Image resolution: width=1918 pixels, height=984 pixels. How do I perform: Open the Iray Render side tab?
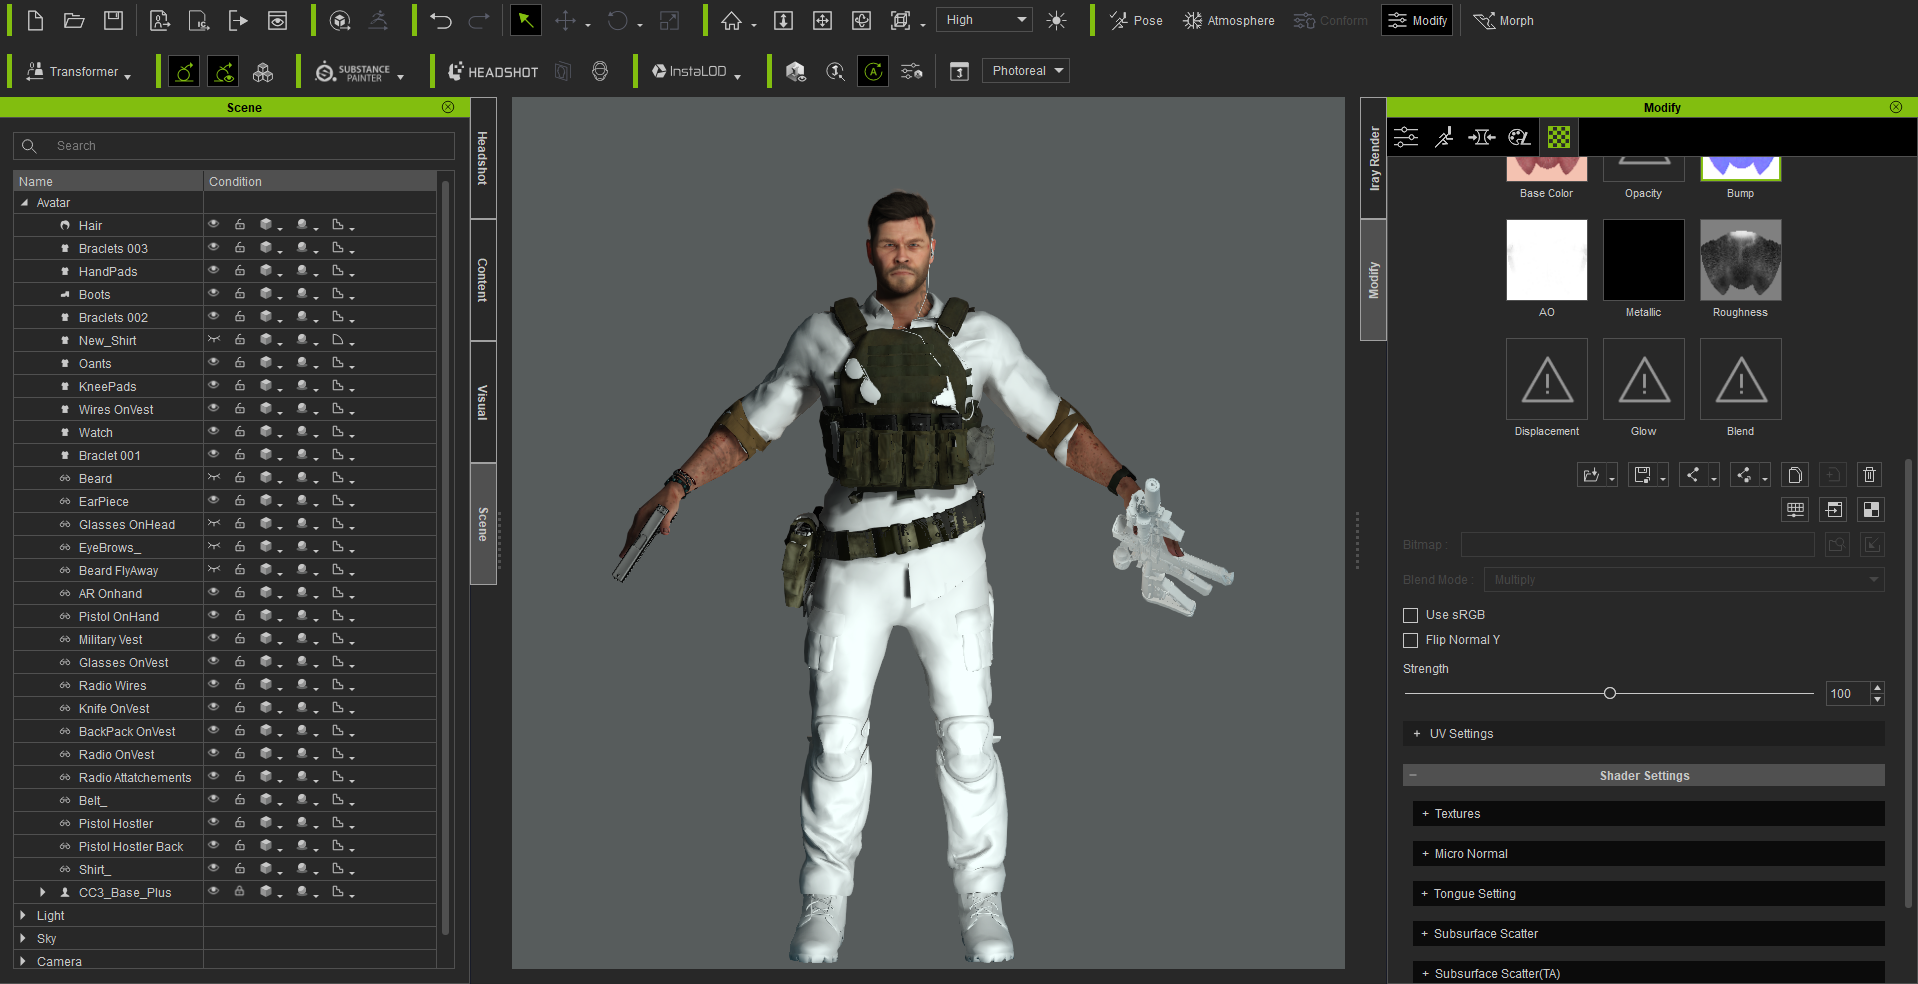[1374, 158]
